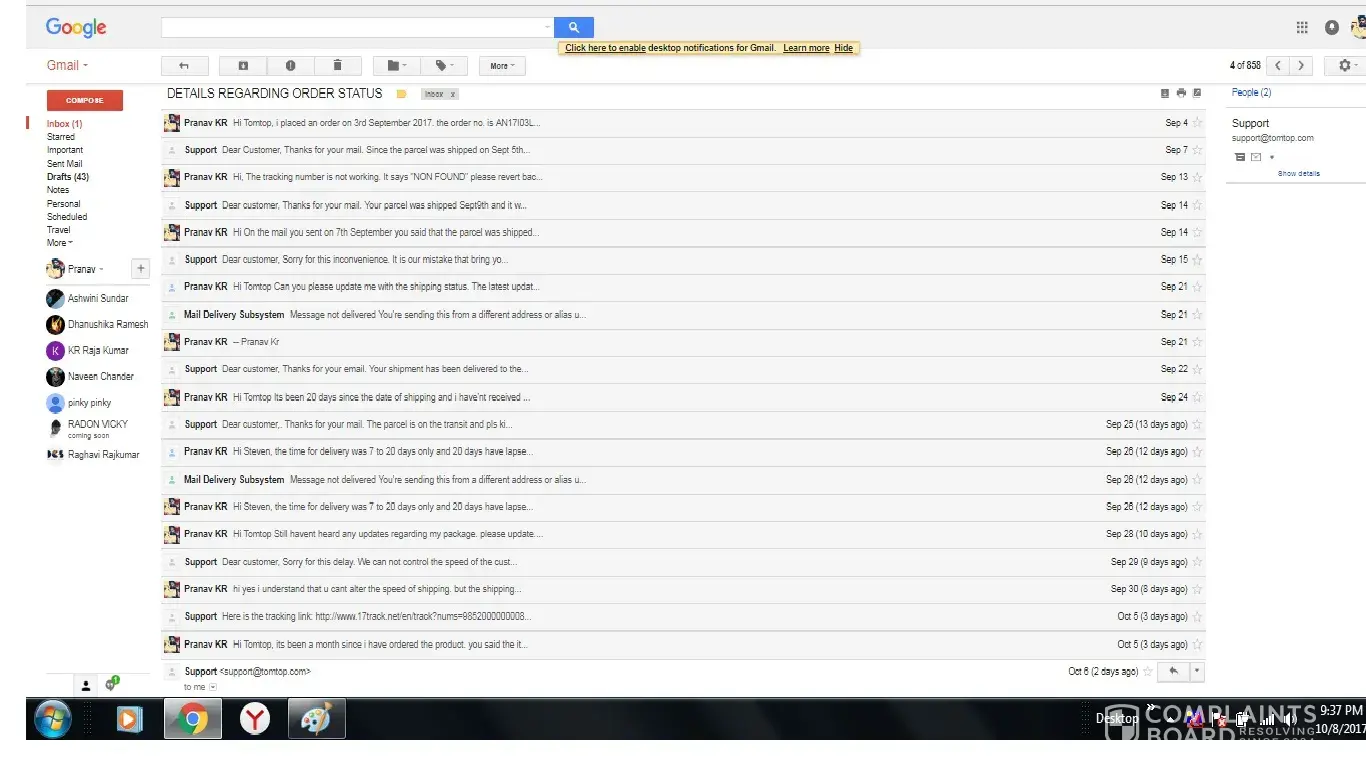This screenshot has height=768, width=1366.
Task: Star the Sep 22 Support delivered message
Action: pyautogui.click(x=1197, y=369)
